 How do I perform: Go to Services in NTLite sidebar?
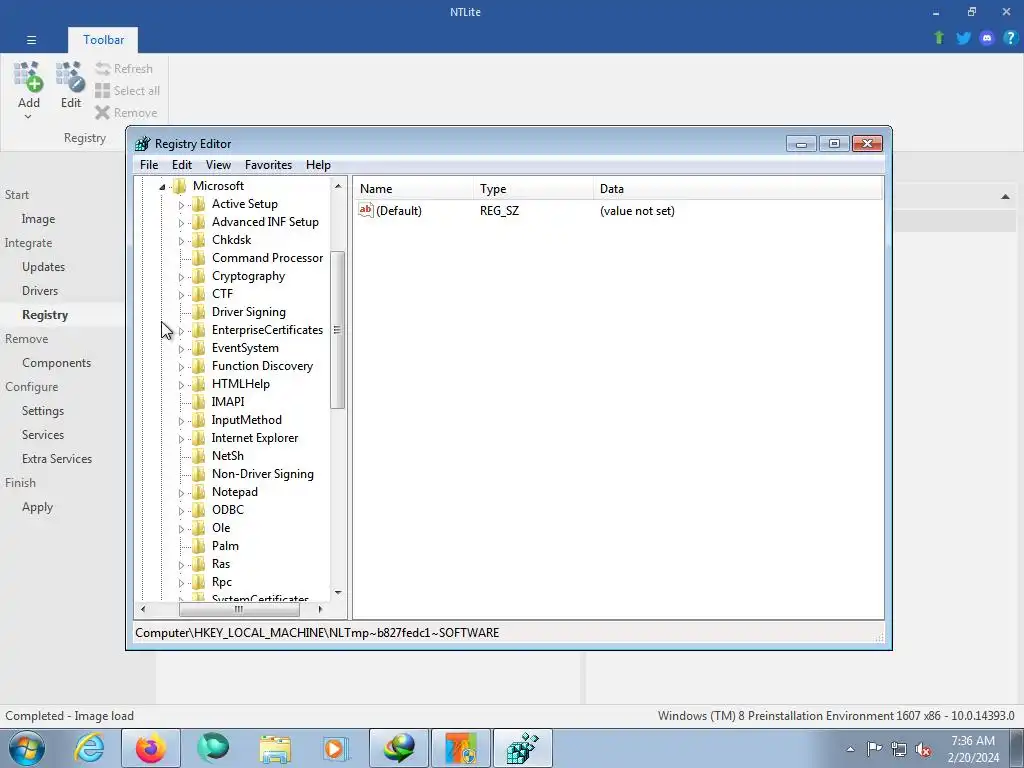tap(42, 435)
